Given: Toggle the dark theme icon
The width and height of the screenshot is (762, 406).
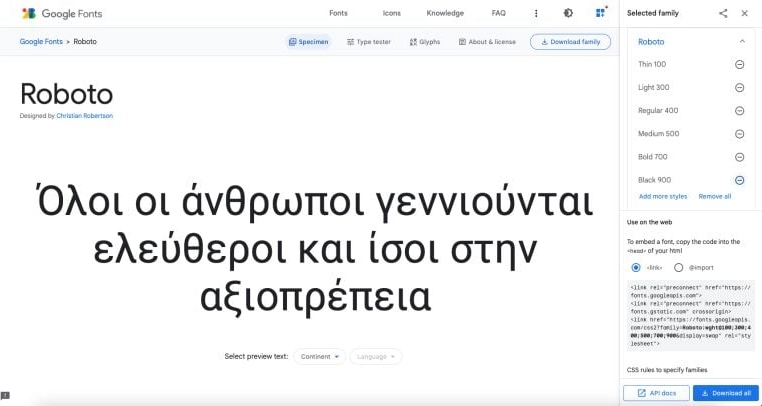Looking at the screenshot, I should pyautogui.click(x=568, y=14).
